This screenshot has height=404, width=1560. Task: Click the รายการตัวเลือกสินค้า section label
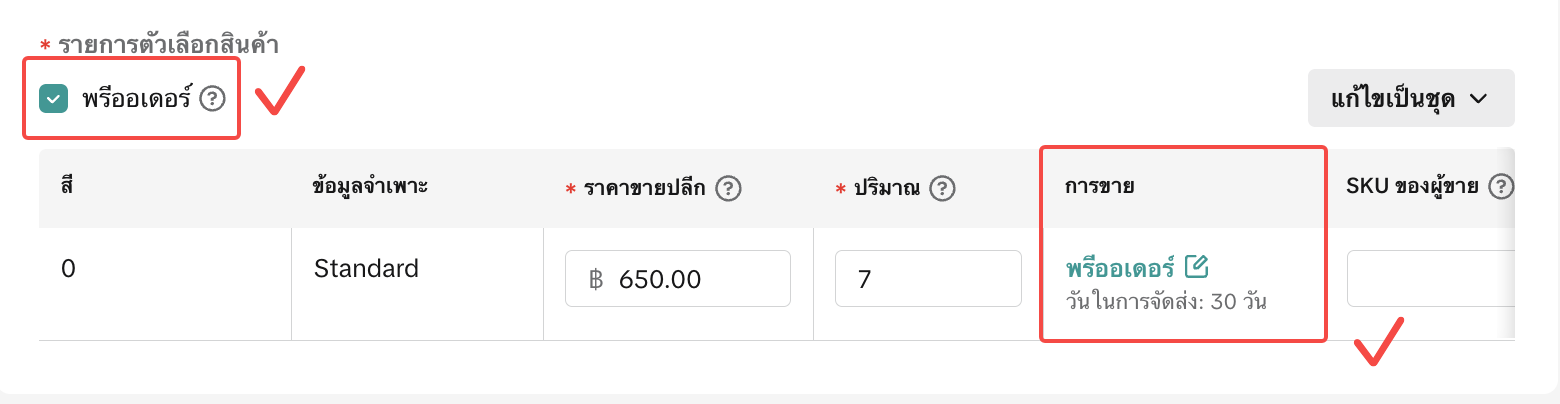[x=168, y=44]
